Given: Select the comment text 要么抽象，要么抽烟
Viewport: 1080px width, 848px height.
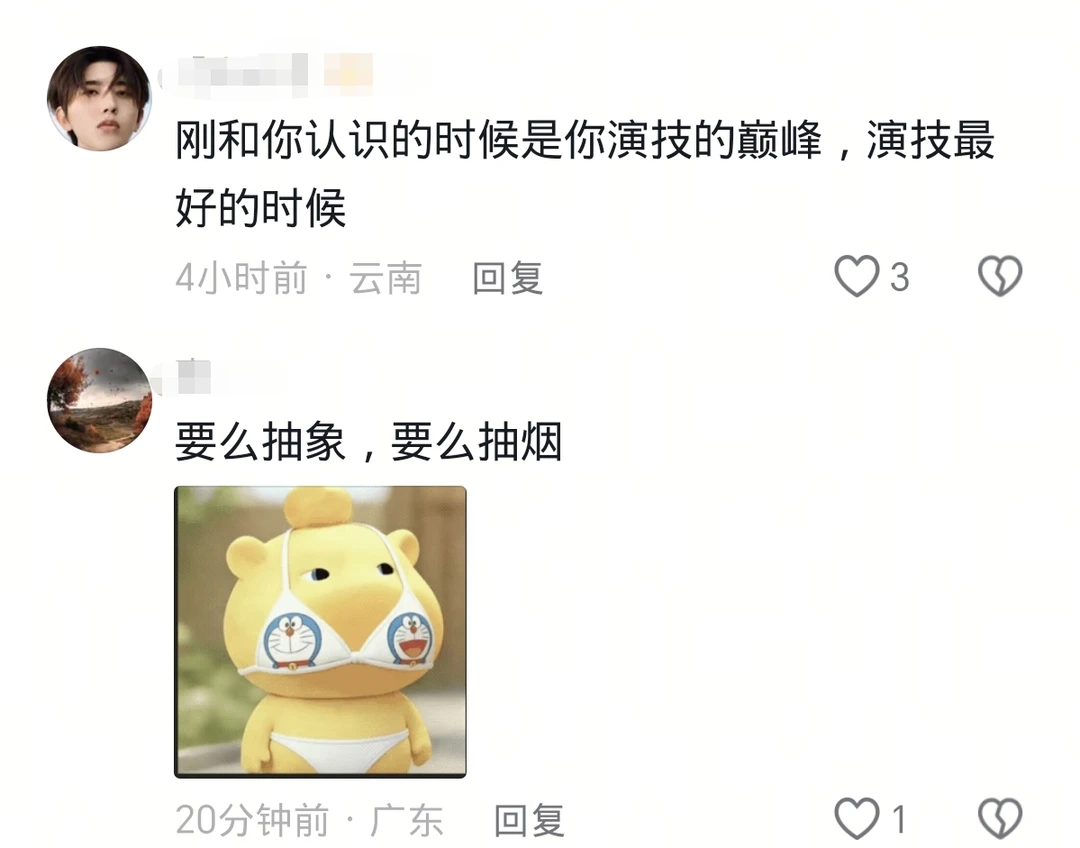Looking at the screenshot, I should (x=368, y=442).
